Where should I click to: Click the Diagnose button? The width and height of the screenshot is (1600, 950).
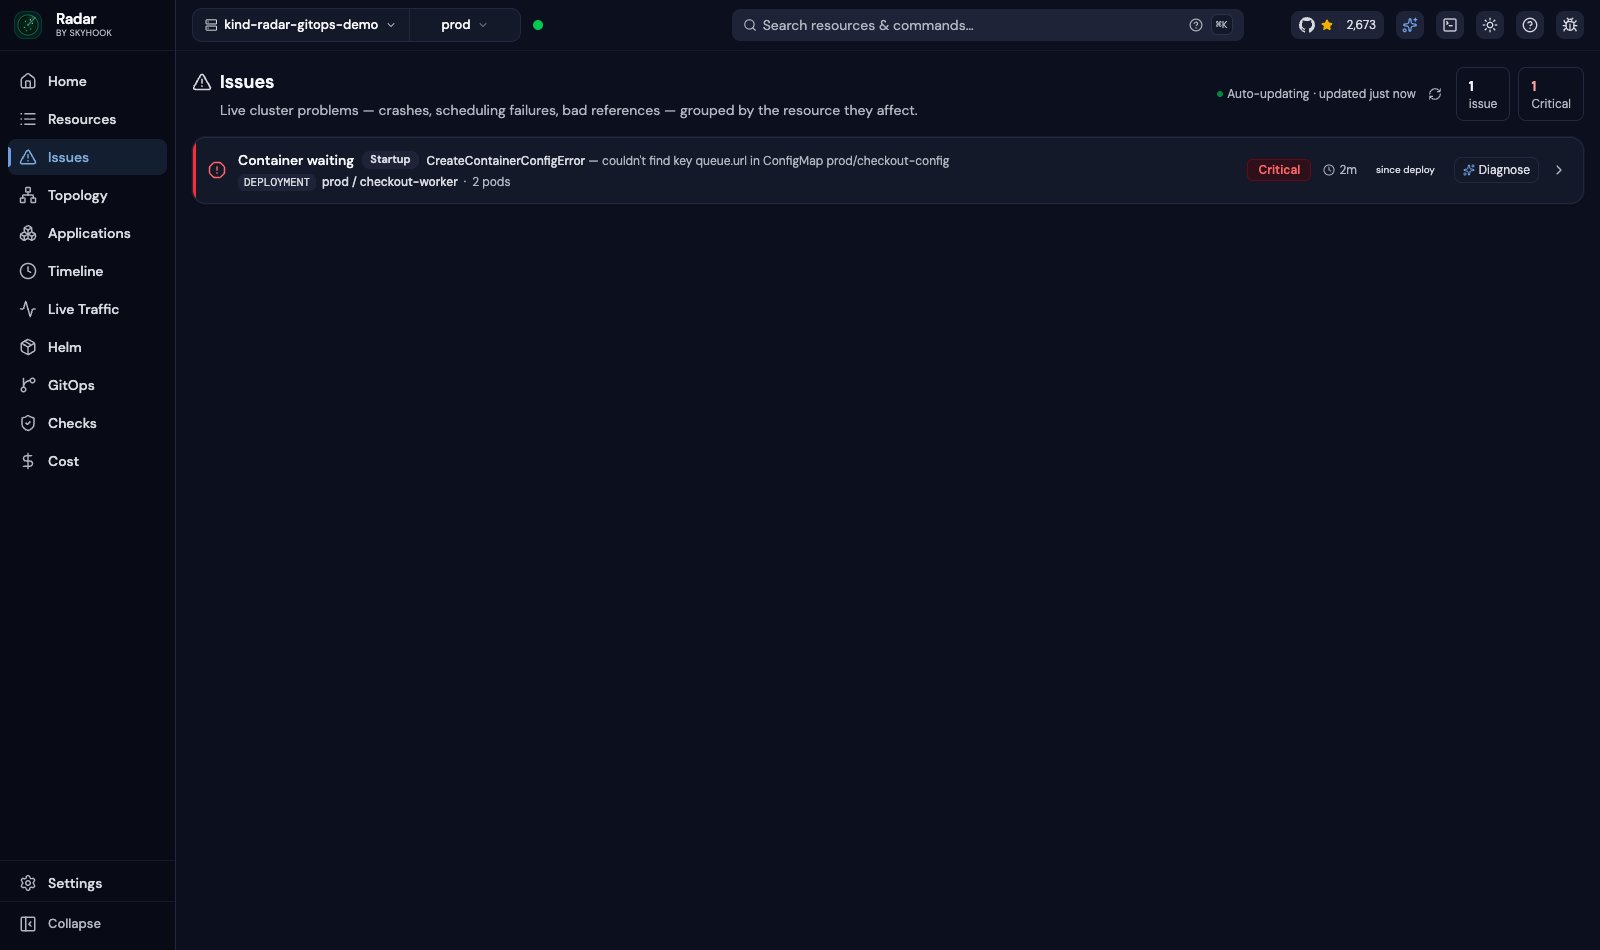(x=1496, y=170)
